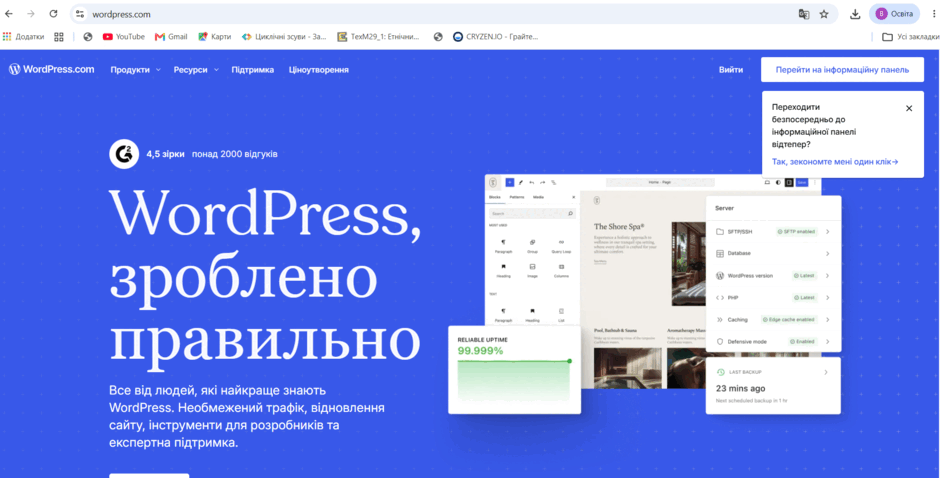This screenshot has height=478, width=940.
Task: Click the block Search field
Action: tap(532, 213)
